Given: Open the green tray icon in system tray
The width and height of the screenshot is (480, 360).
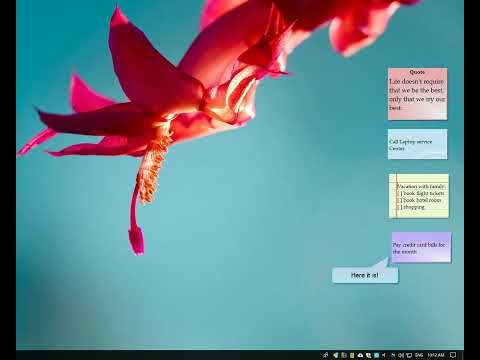Looking at the screenshot, I should [x=352, y=355].
